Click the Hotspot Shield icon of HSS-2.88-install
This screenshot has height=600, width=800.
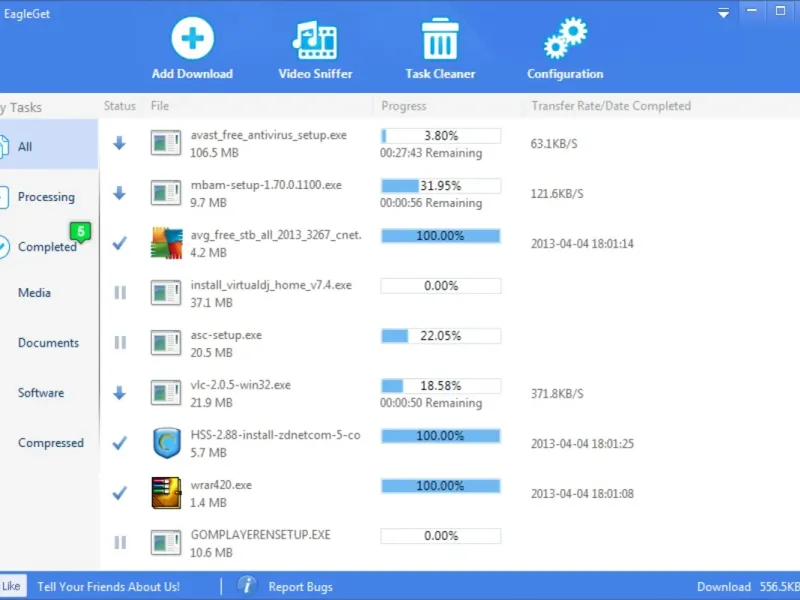(x=167, y=443)
